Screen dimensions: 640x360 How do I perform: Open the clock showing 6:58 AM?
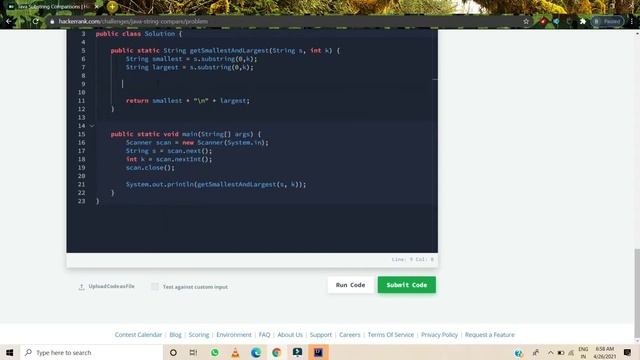604,353
